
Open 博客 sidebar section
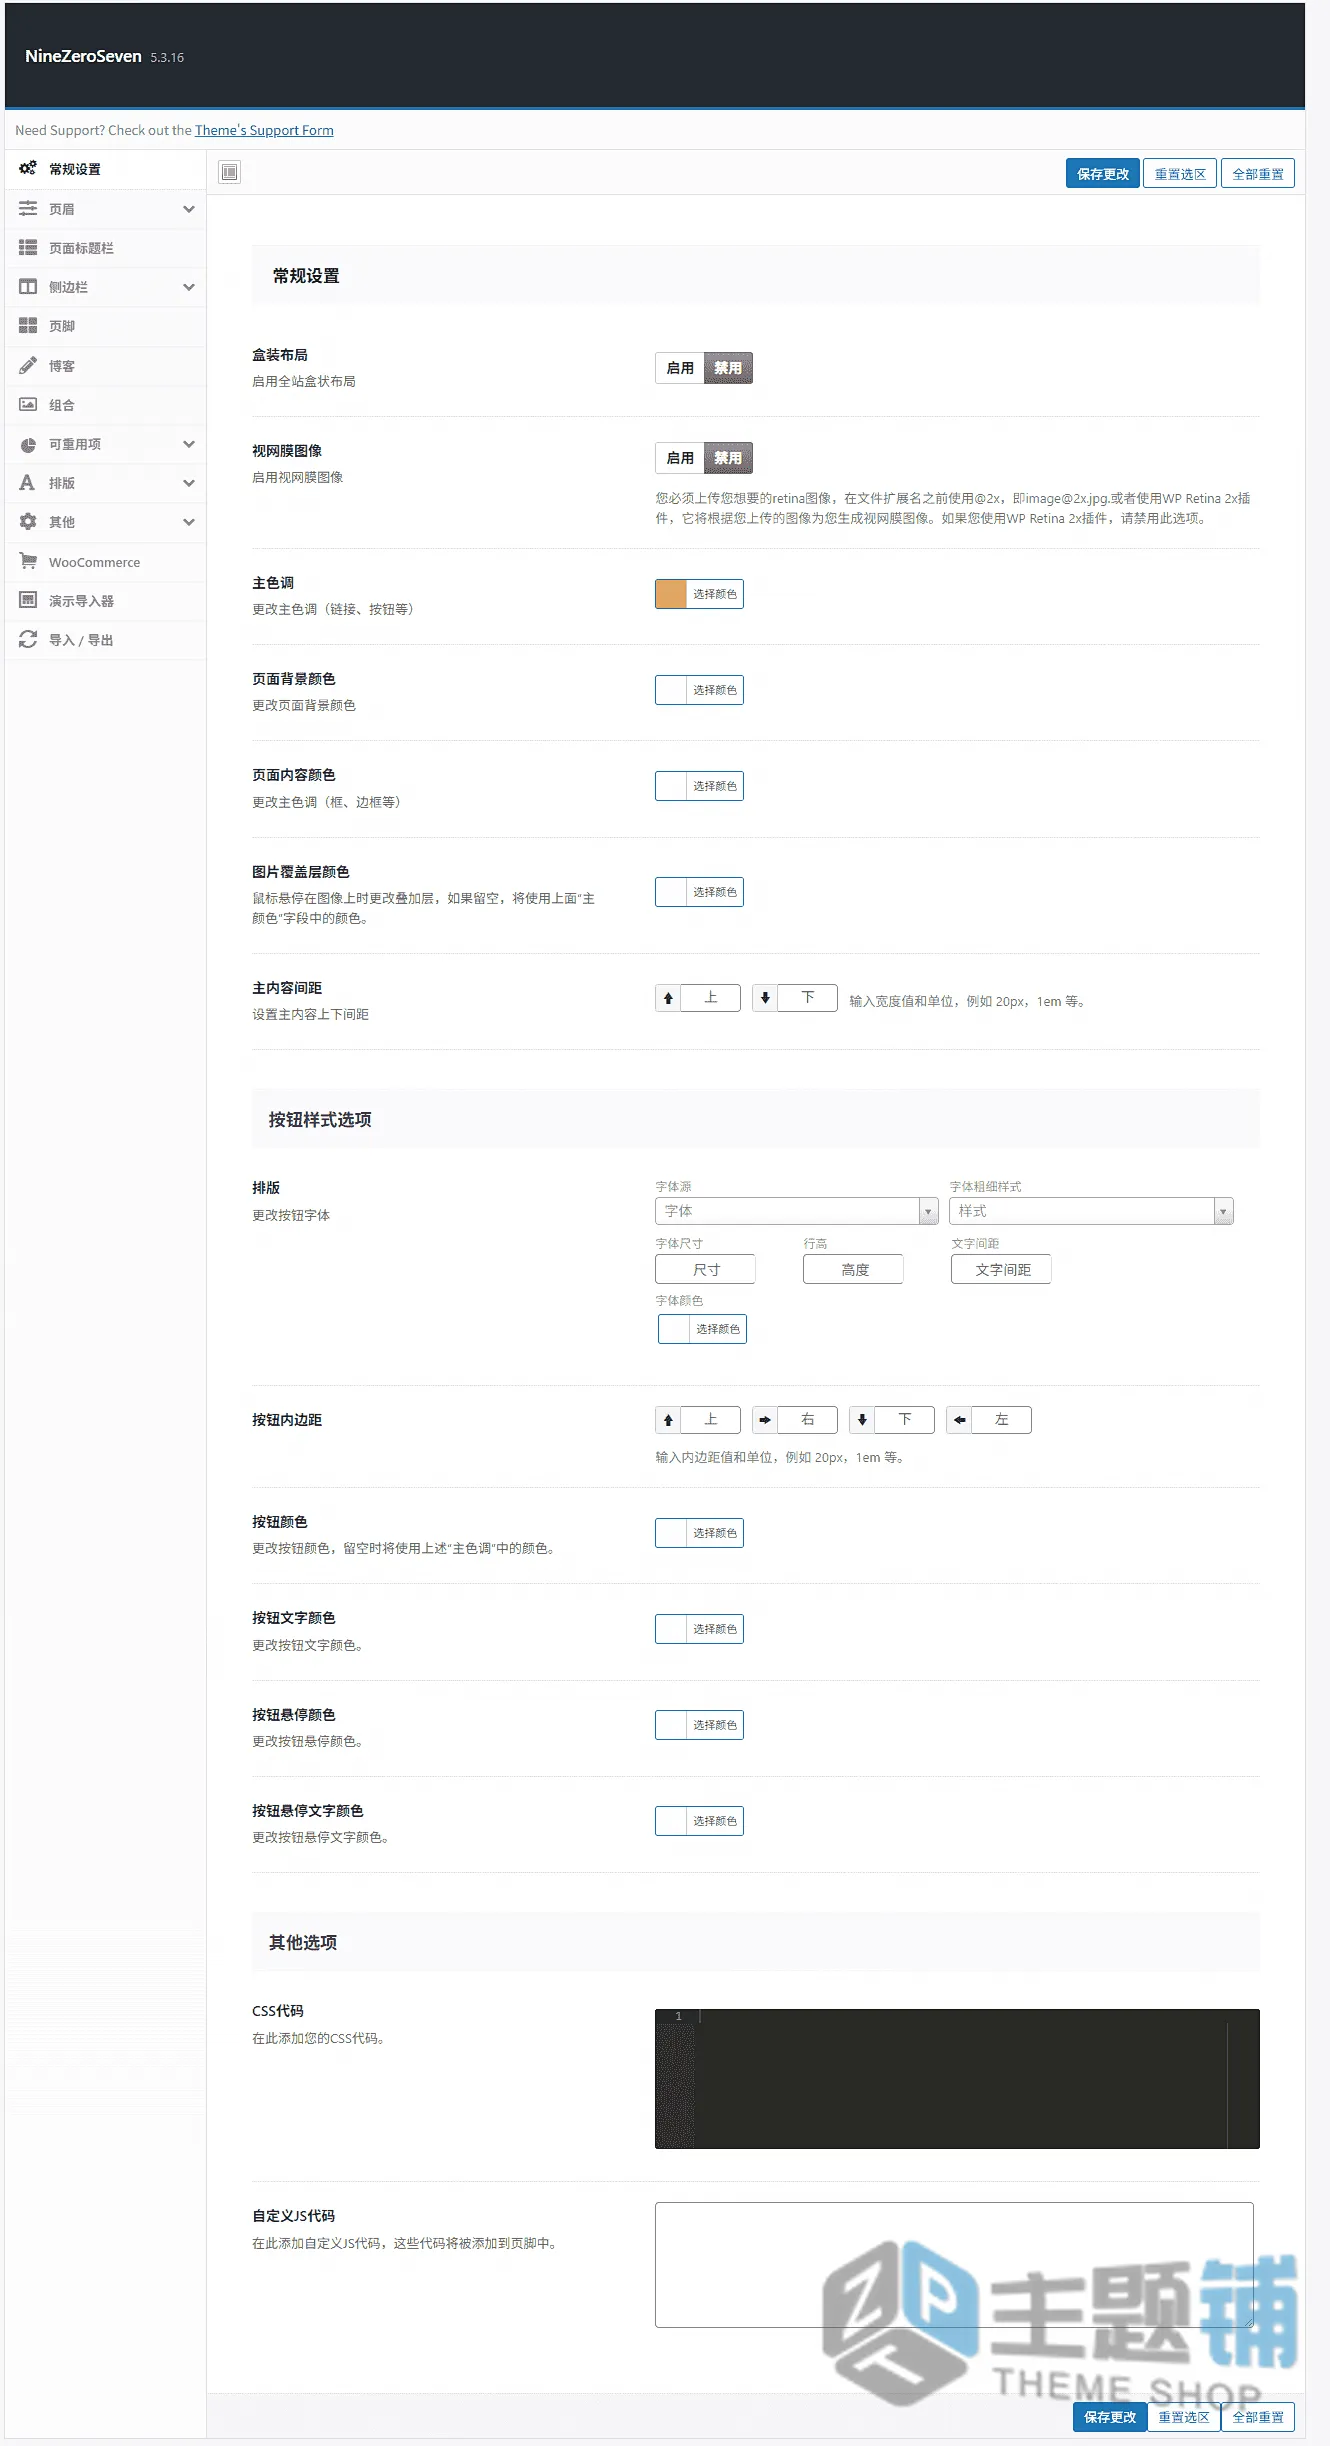click(x=105, y=366)
